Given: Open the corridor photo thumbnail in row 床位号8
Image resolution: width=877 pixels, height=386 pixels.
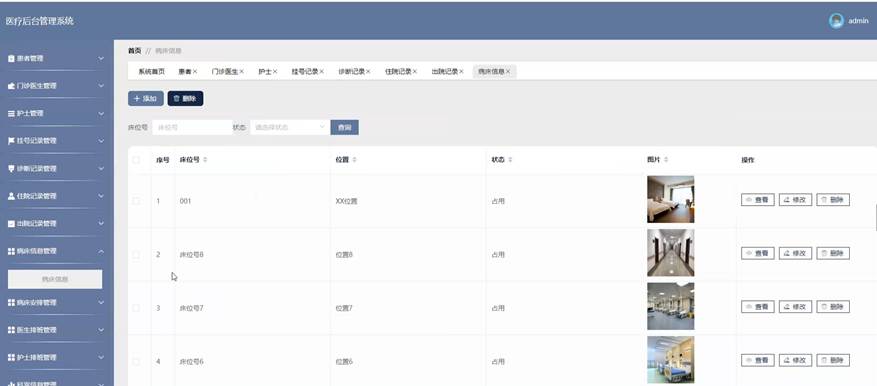Looking at the screenshot, I should click(x=670, y=253).
